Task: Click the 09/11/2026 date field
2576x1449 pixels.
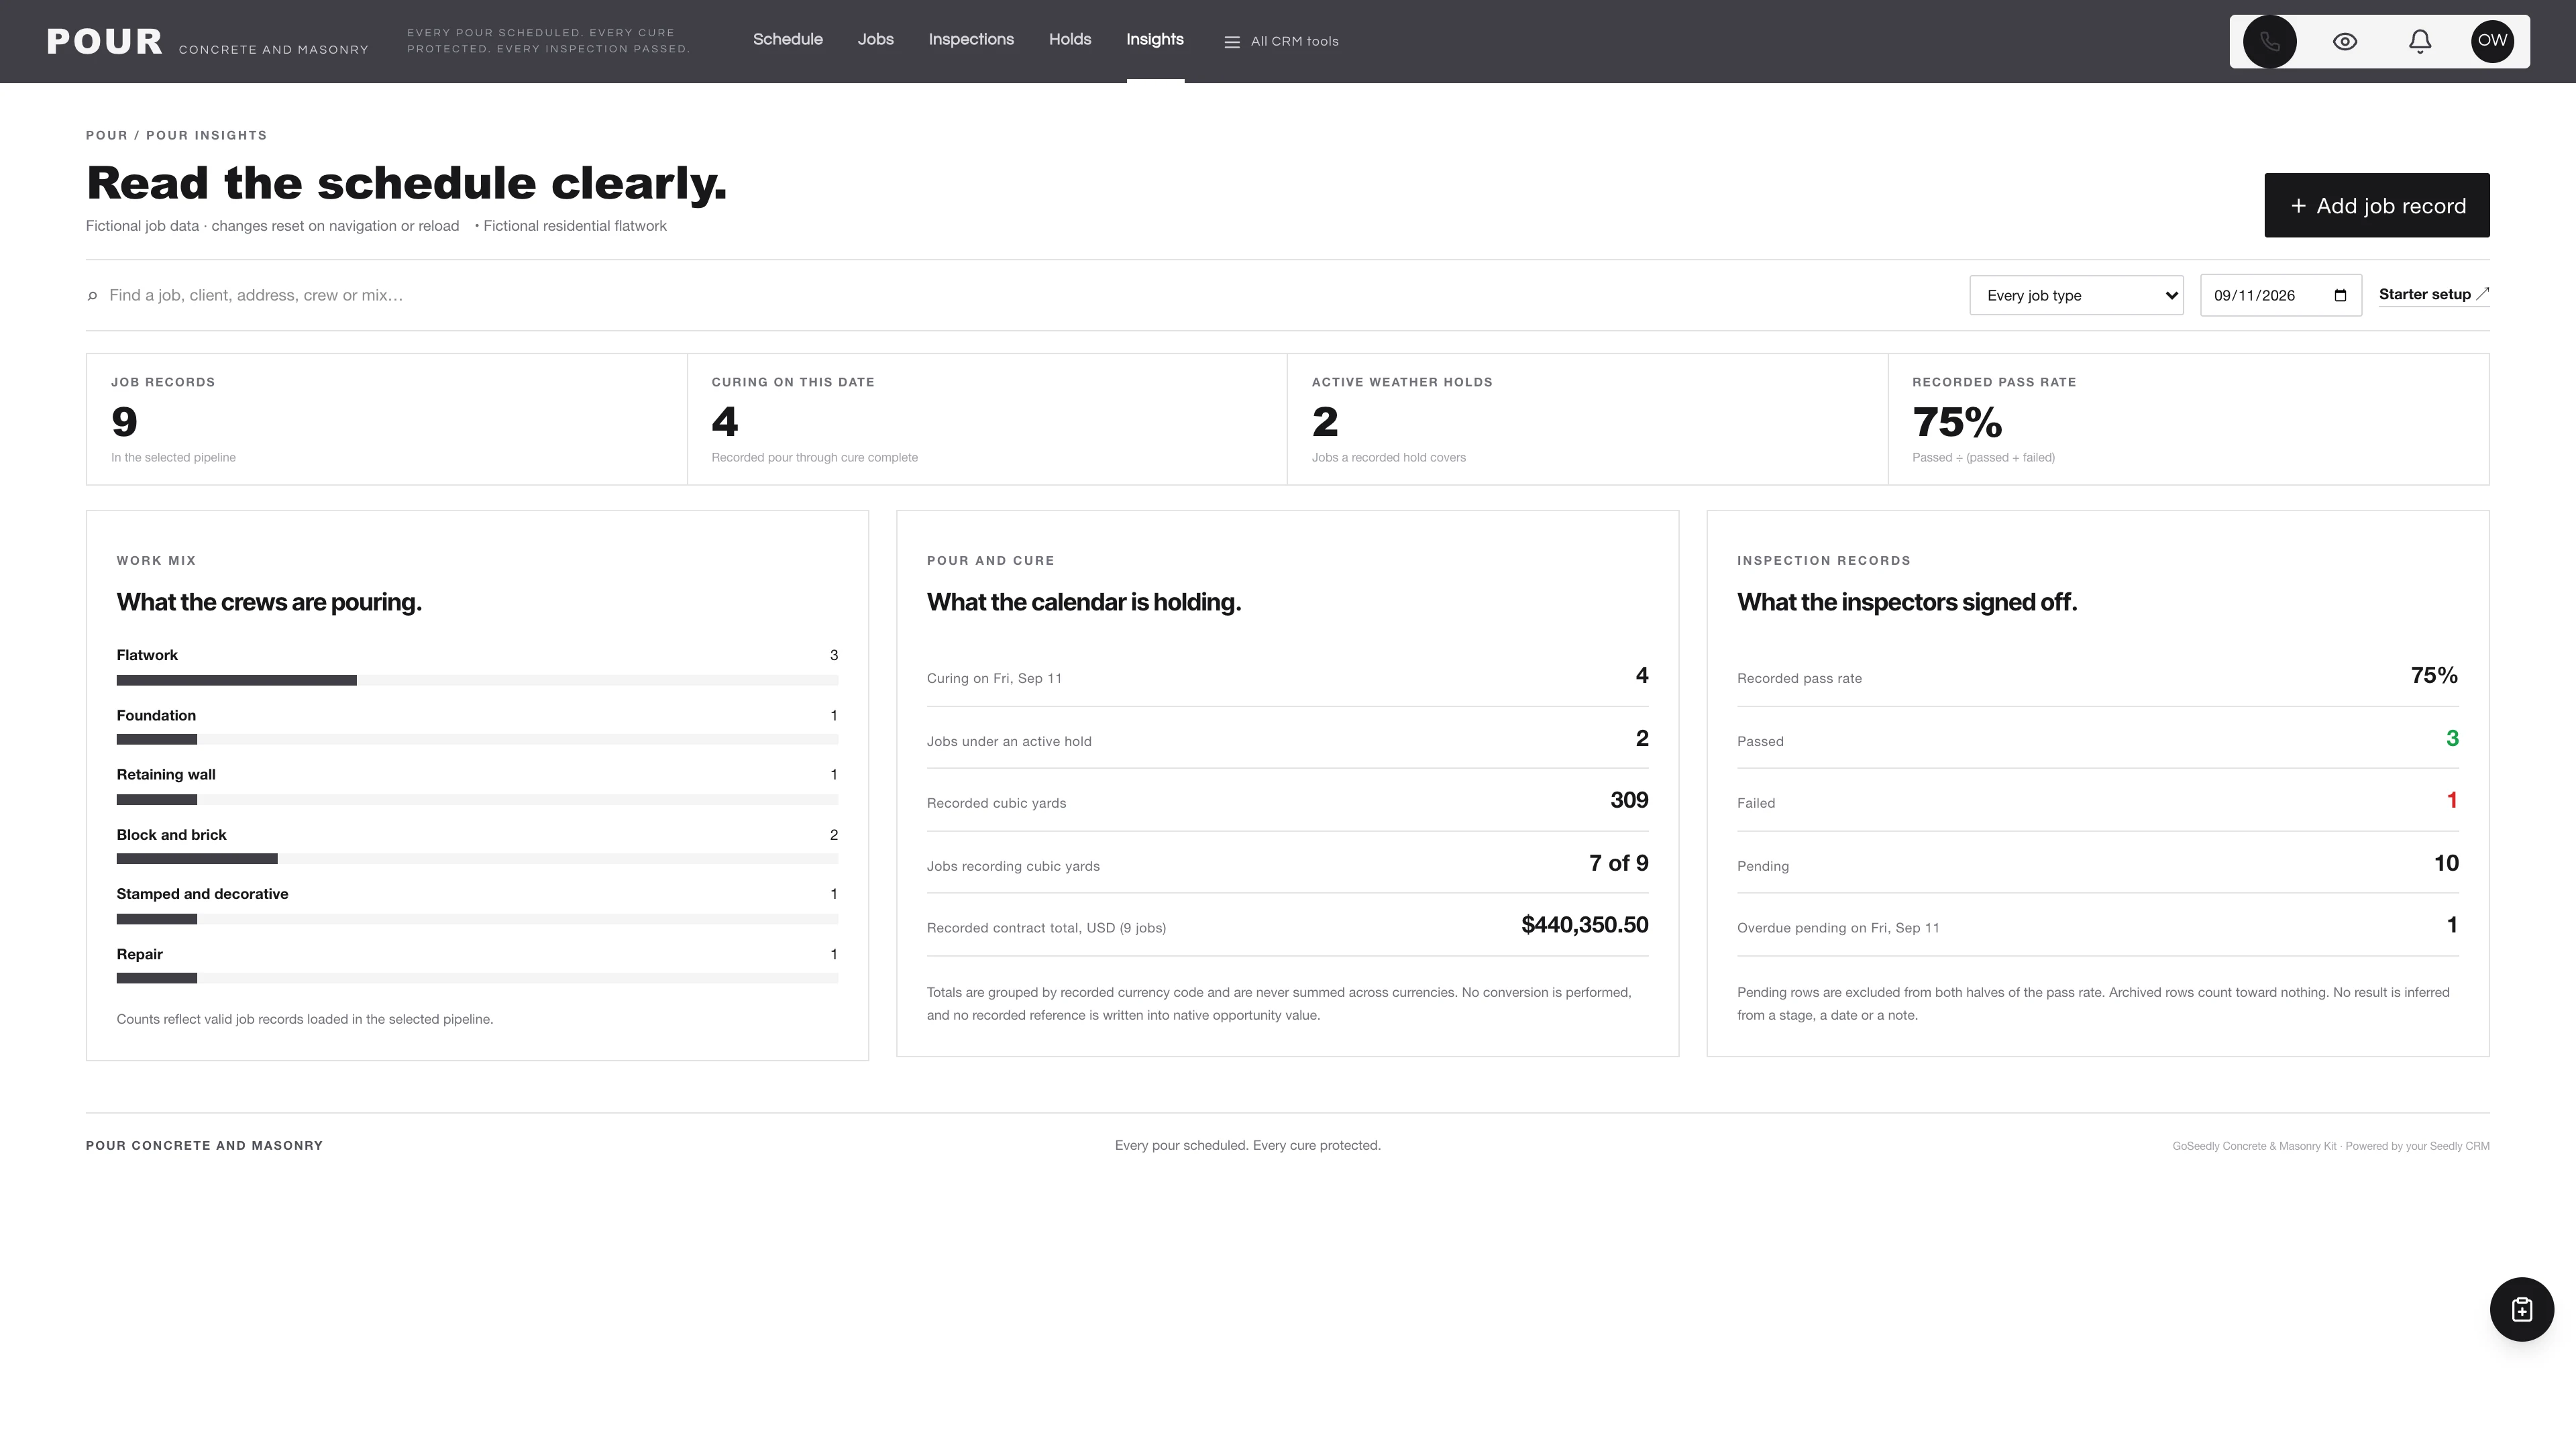Action: point(2280,295)
